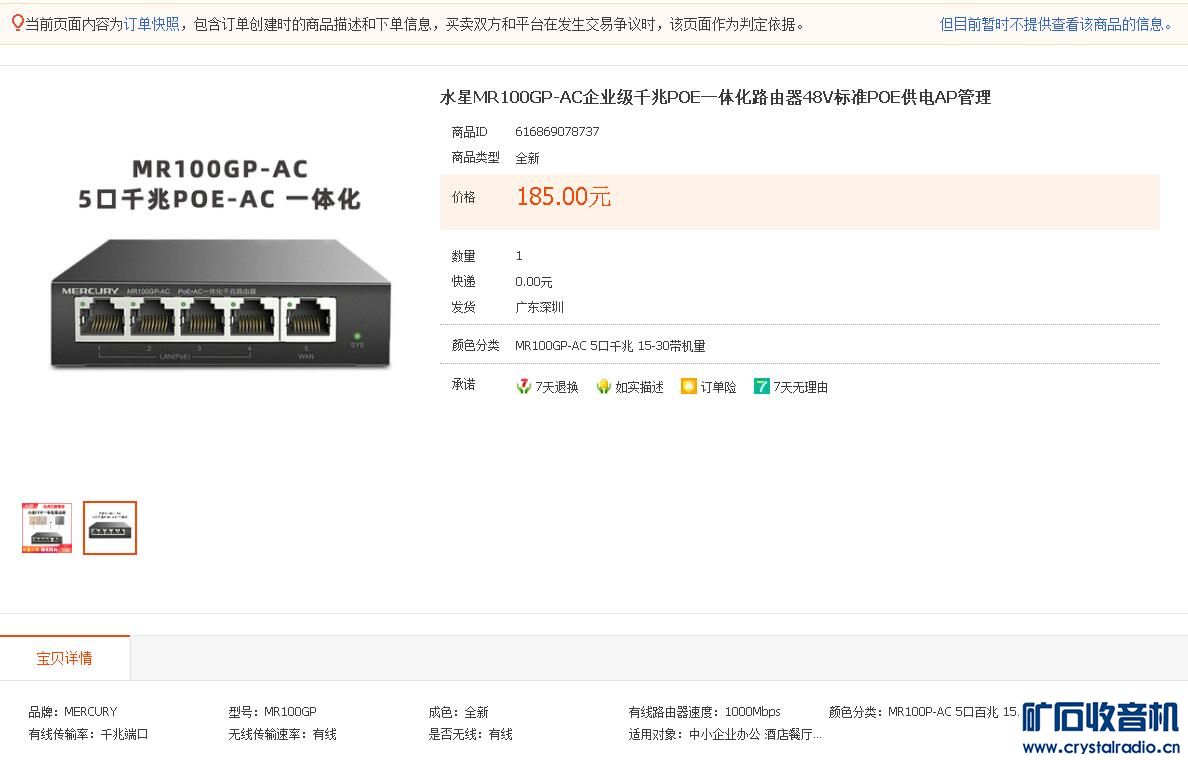Click 适用对象: 中小企业办公 酒店餐厅 attribute
The width and height of the screenshot is (1188, 760).
(724, 733)
